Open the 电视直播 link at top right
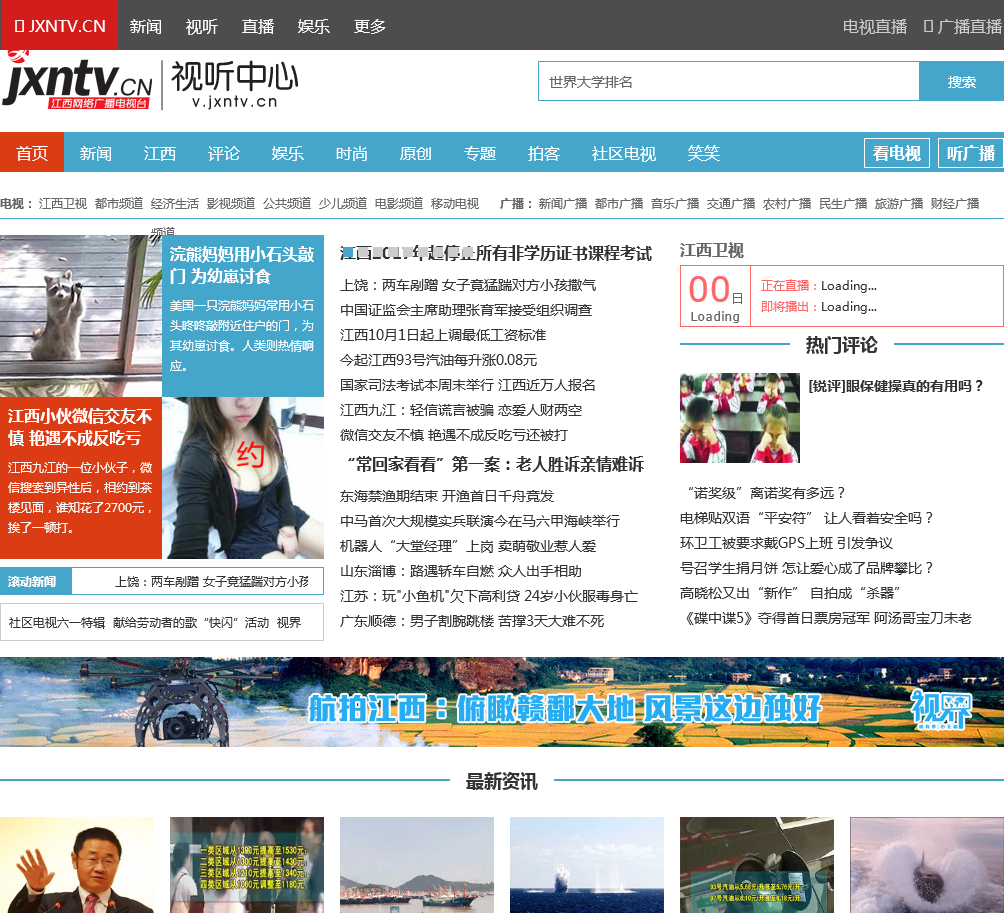 [x=875, y=26]
